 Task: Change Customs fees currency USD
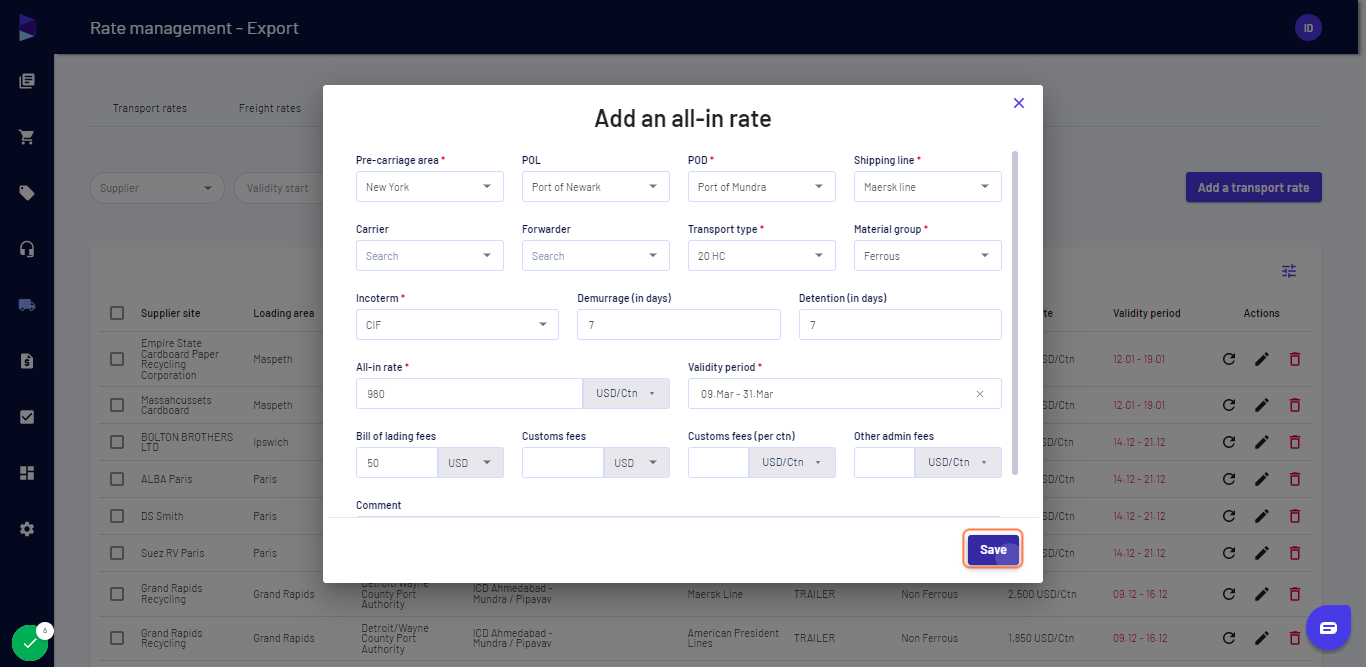637,463
